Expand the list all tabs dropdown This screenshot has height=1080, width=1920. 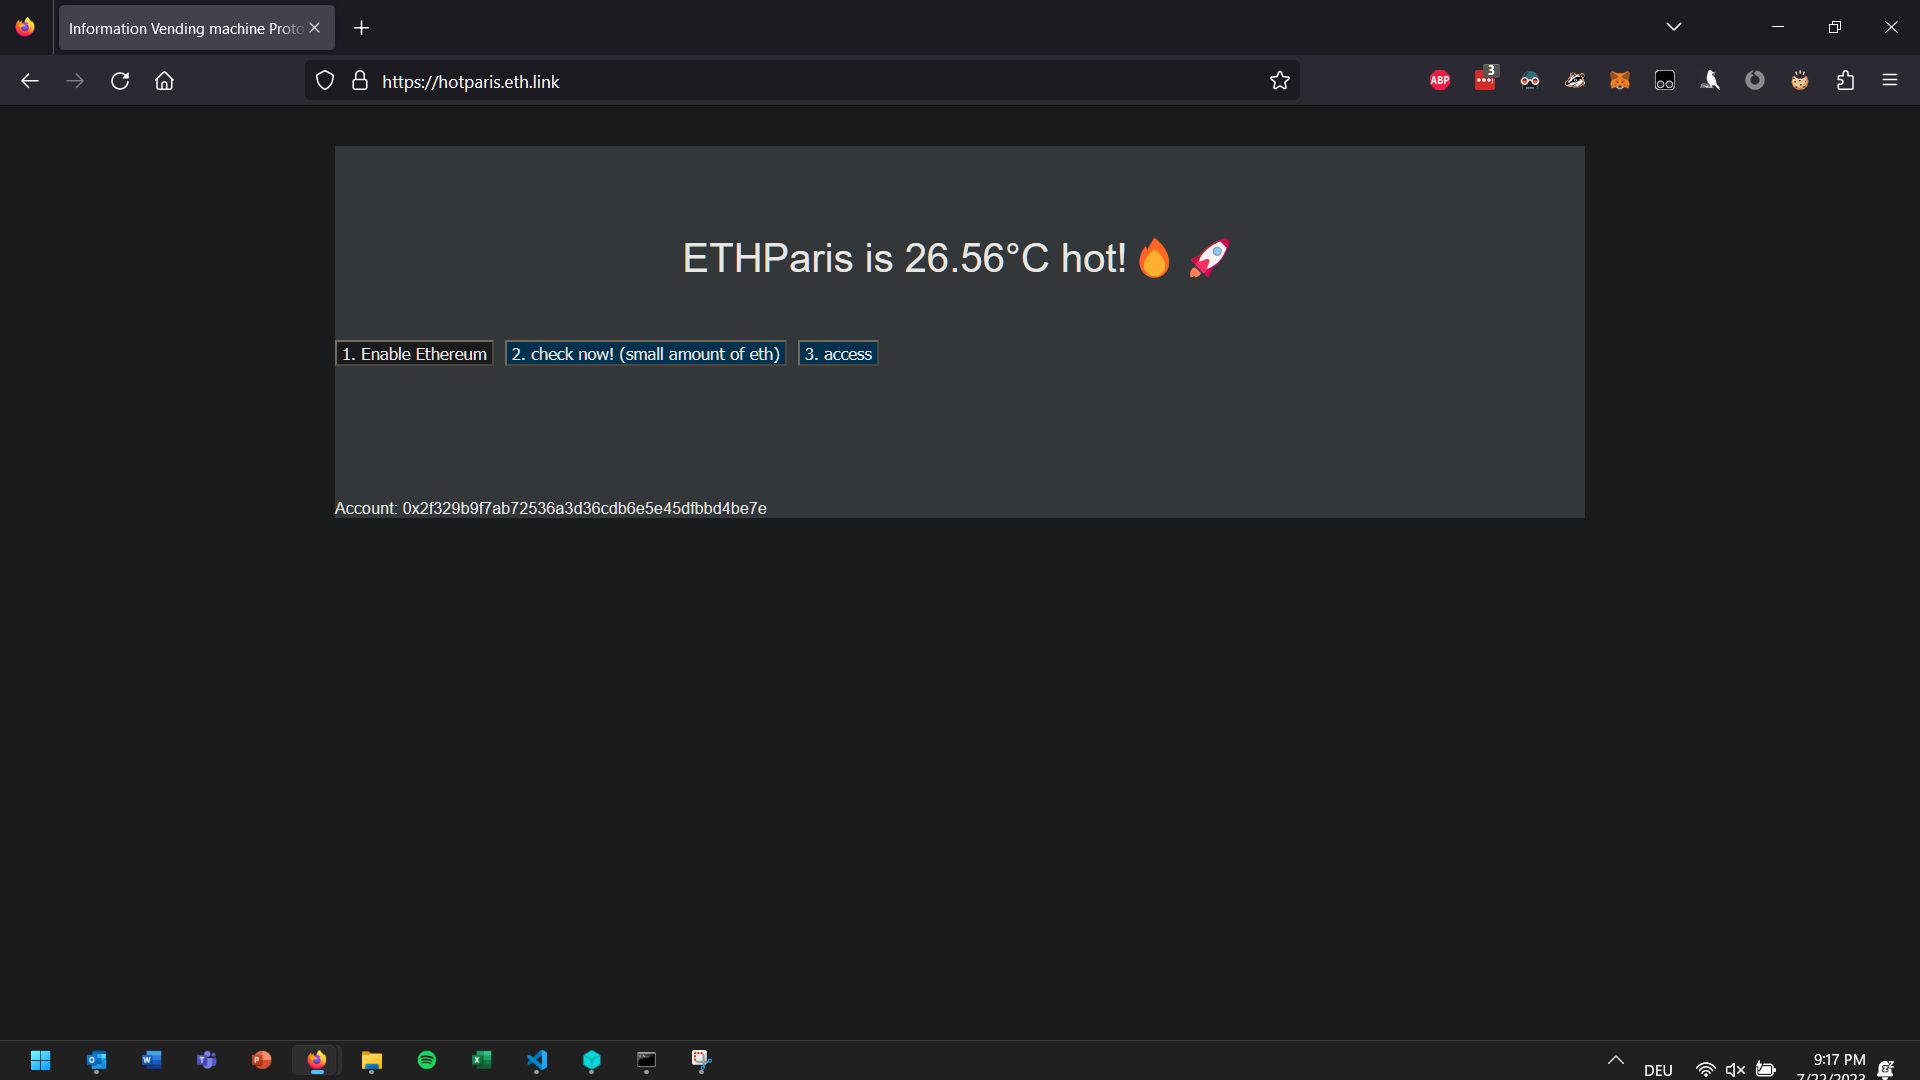coord(1674,27)
